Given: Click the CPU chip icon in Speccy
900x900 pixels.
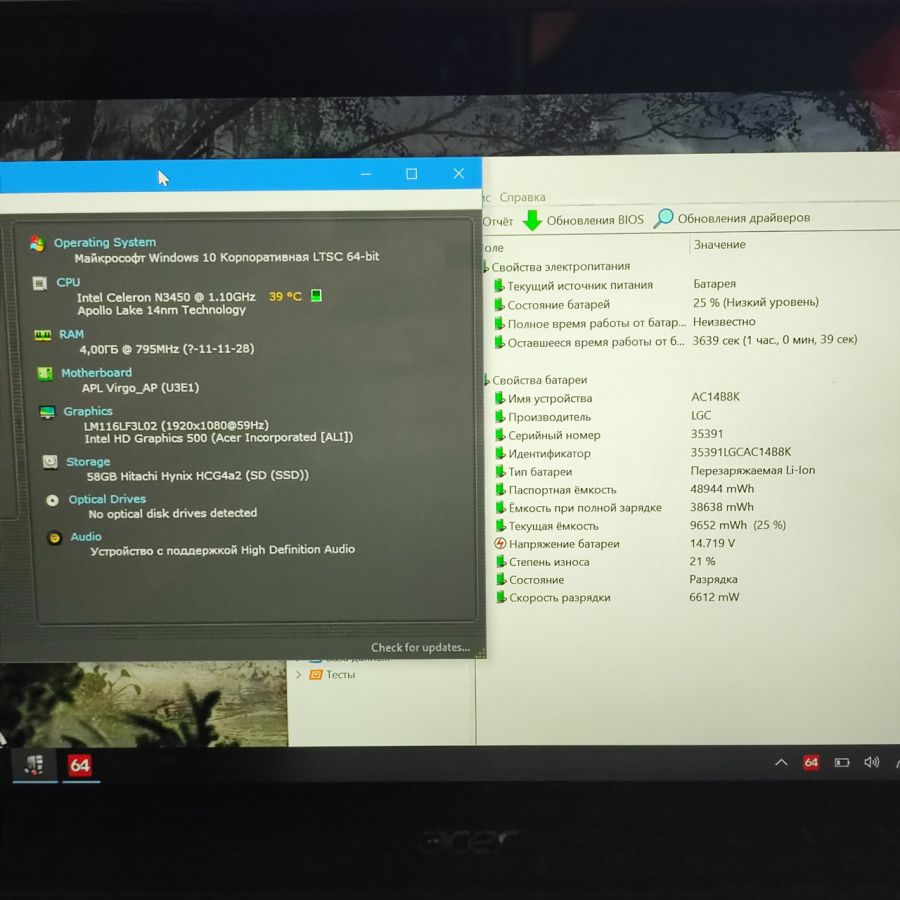Looking at the screenshot, I should pyautogui.click(x=40, y=284).
